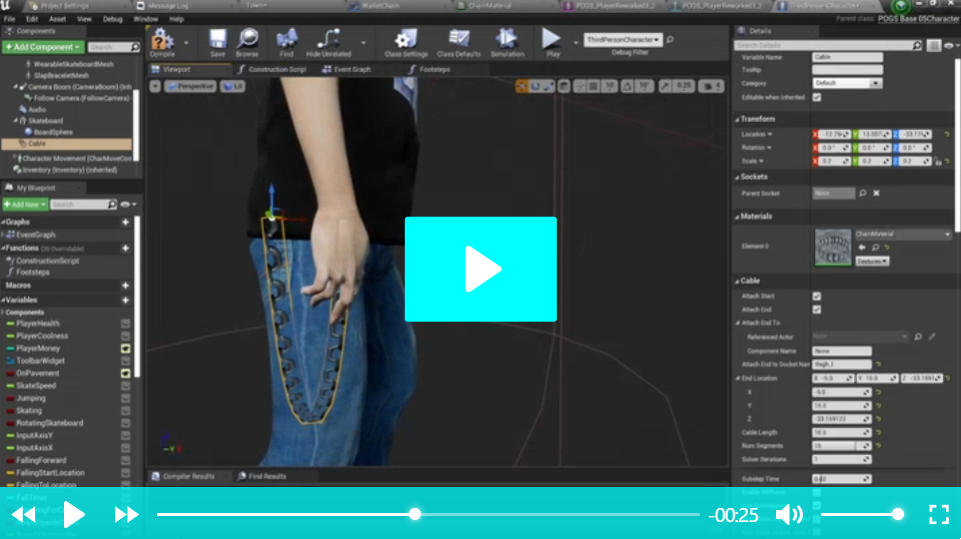The height and width of the screenshot is (539, 961).
Task: Toggle SkateSpeed variable visibility
Action: (x=125, y=386)
